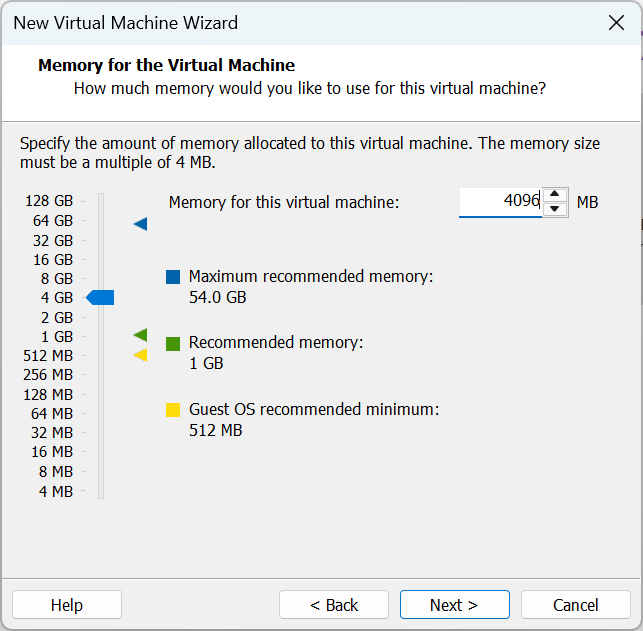Pick the 512 MB slider label
The height and width of the screenshot is (631, 643).
coord(48,355)
